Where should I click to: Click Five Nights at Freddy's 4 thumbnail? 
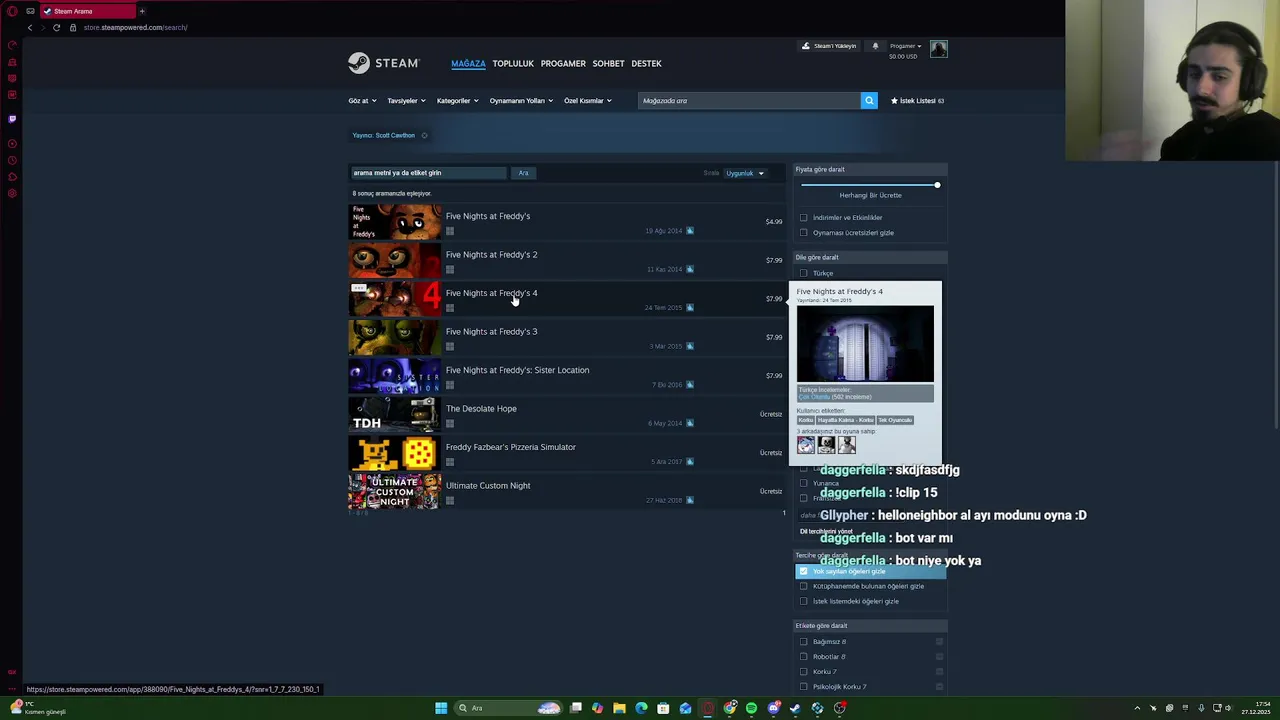(x=394, y=299)
